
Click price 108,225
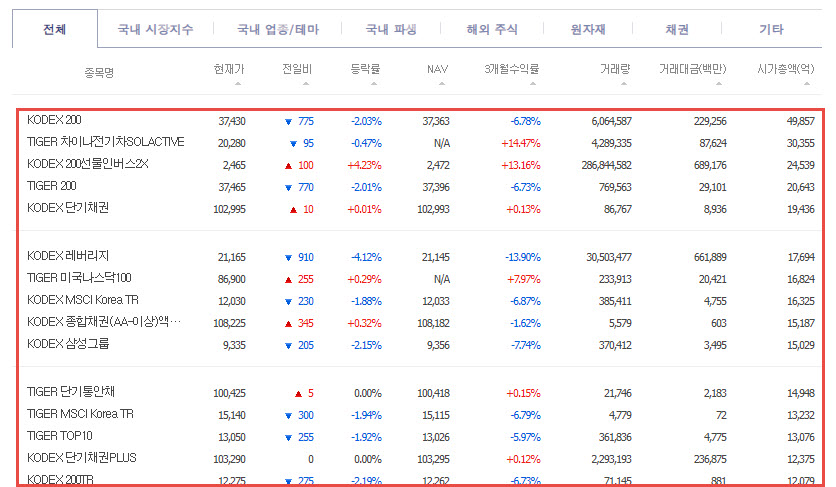click(229, 323)
